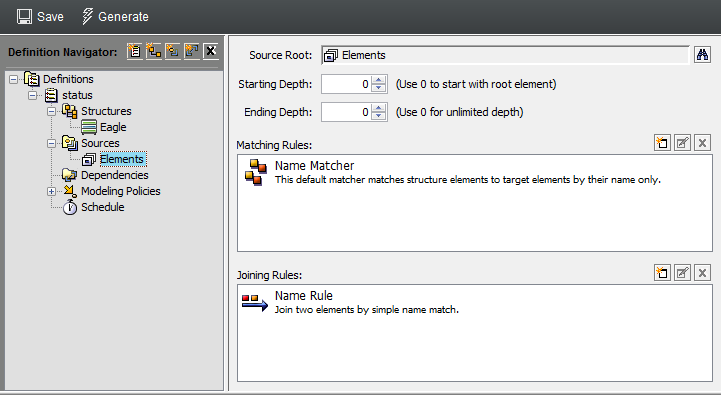Select the Name Rule joining rule title
Viewport: 721px width, 395px height.
(303, 296)
